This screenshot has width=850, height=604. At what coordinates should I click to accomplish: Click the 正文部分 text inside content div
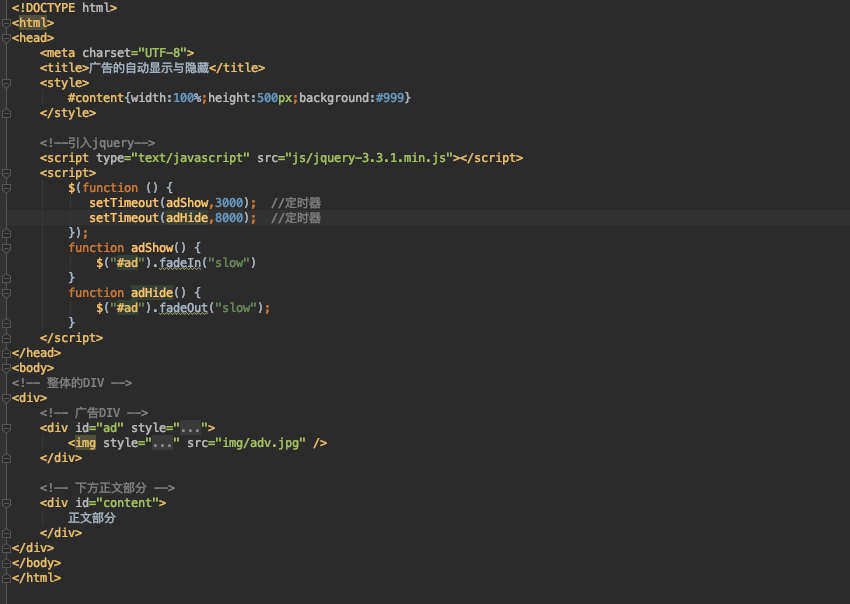92,518
